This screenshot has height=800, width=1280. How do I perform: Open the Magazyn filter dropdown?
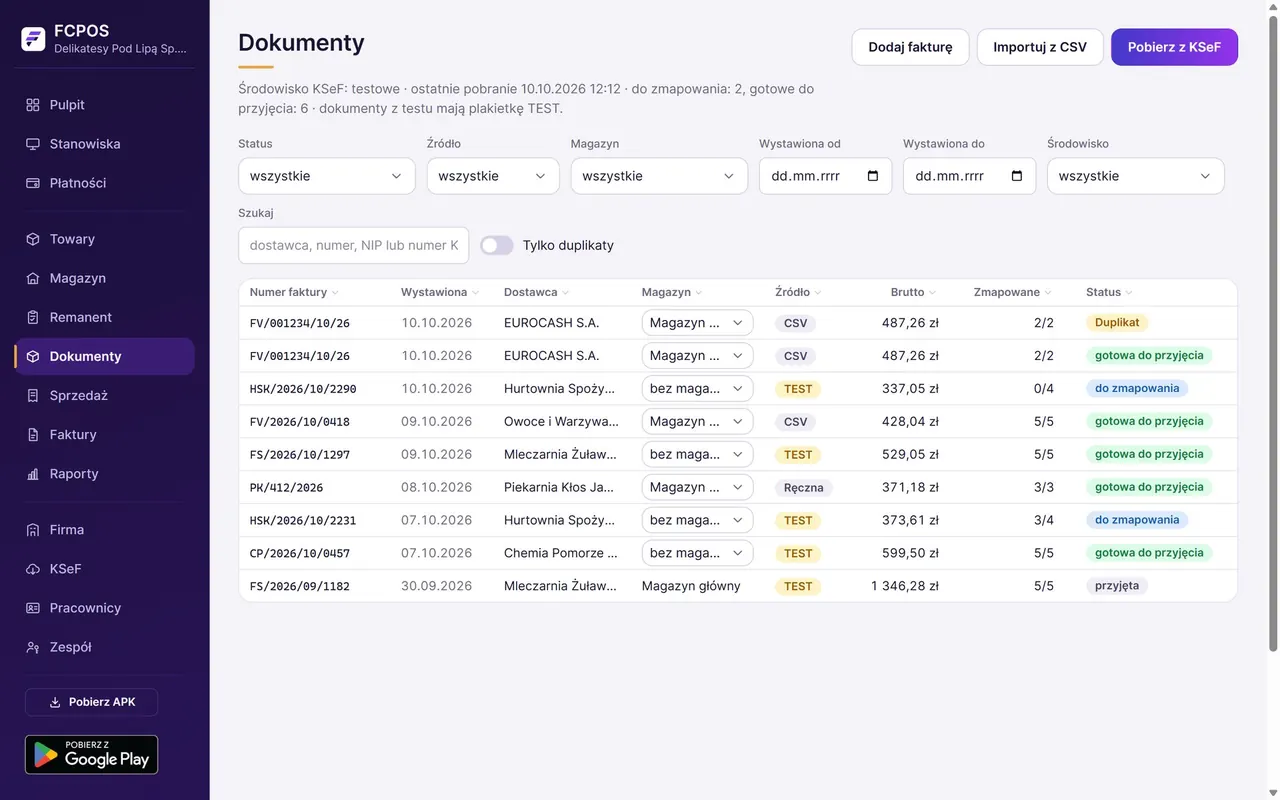(659, 176)
